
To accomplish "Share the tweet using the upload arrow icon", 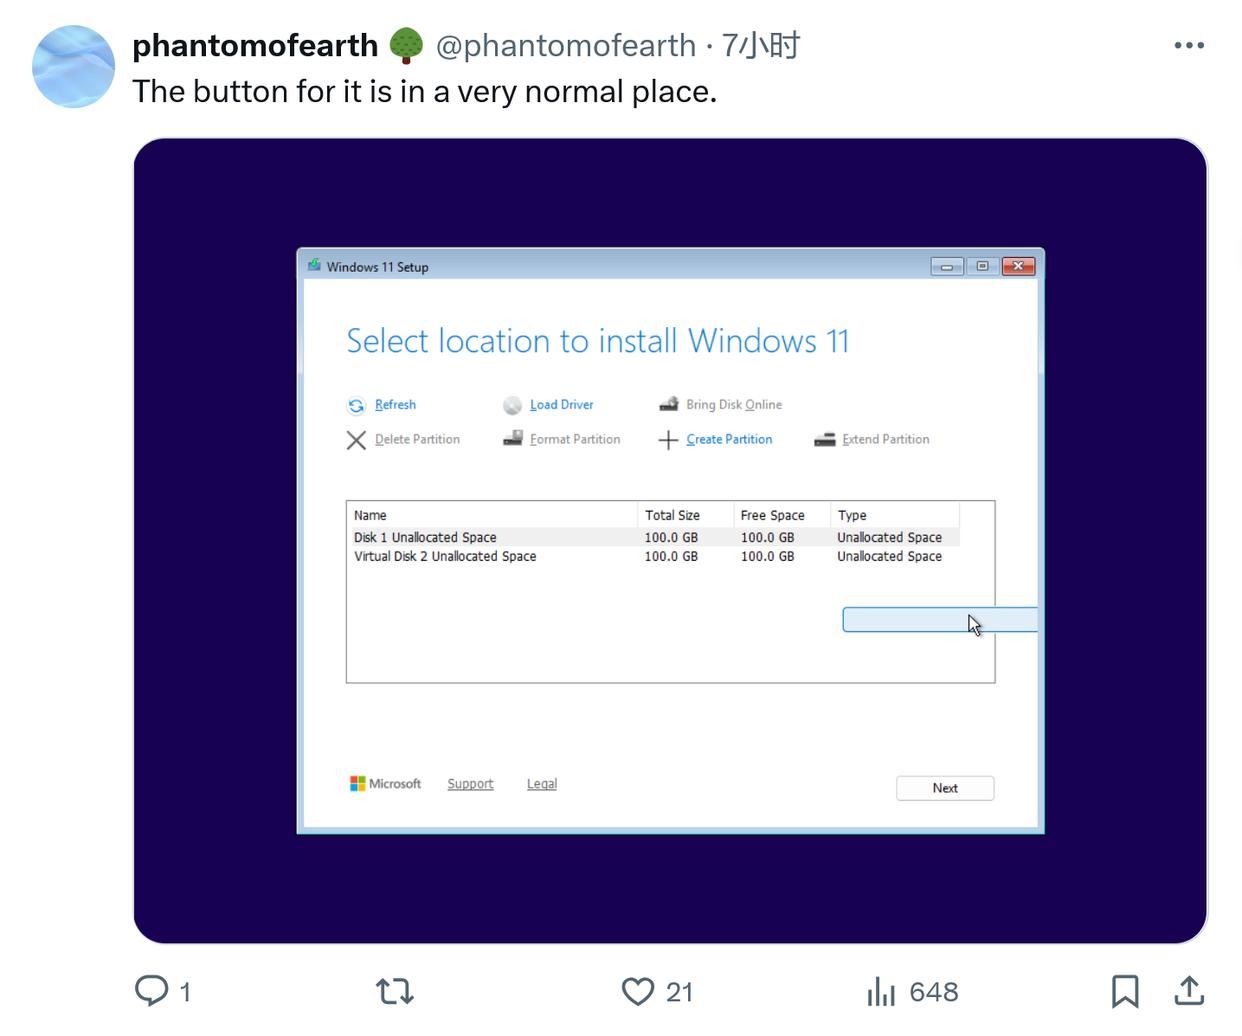I will coord(1188,991).
